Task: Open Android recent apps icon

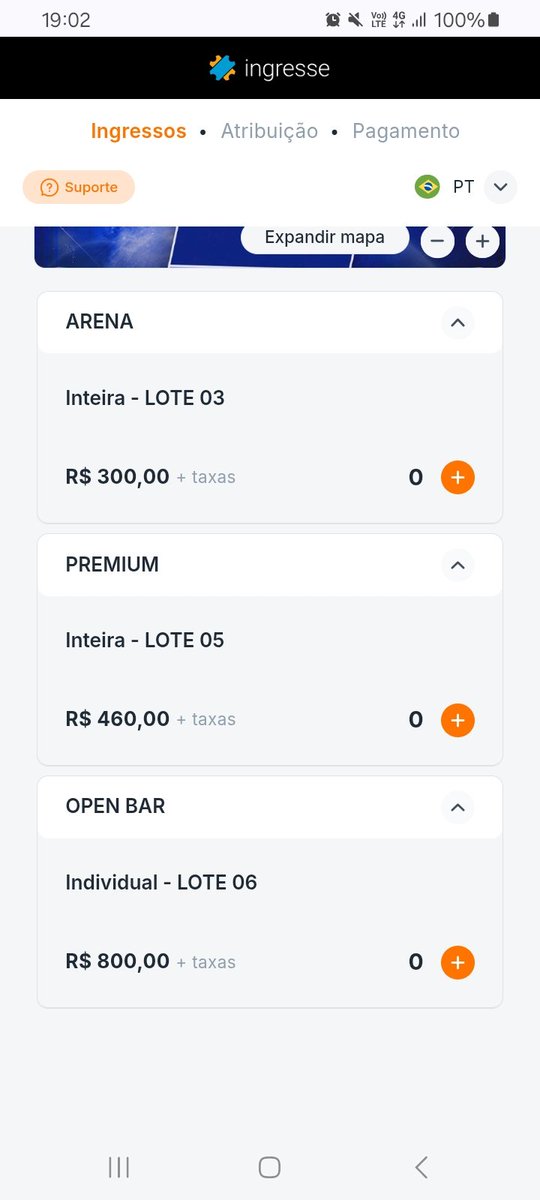Action: 118,1167
